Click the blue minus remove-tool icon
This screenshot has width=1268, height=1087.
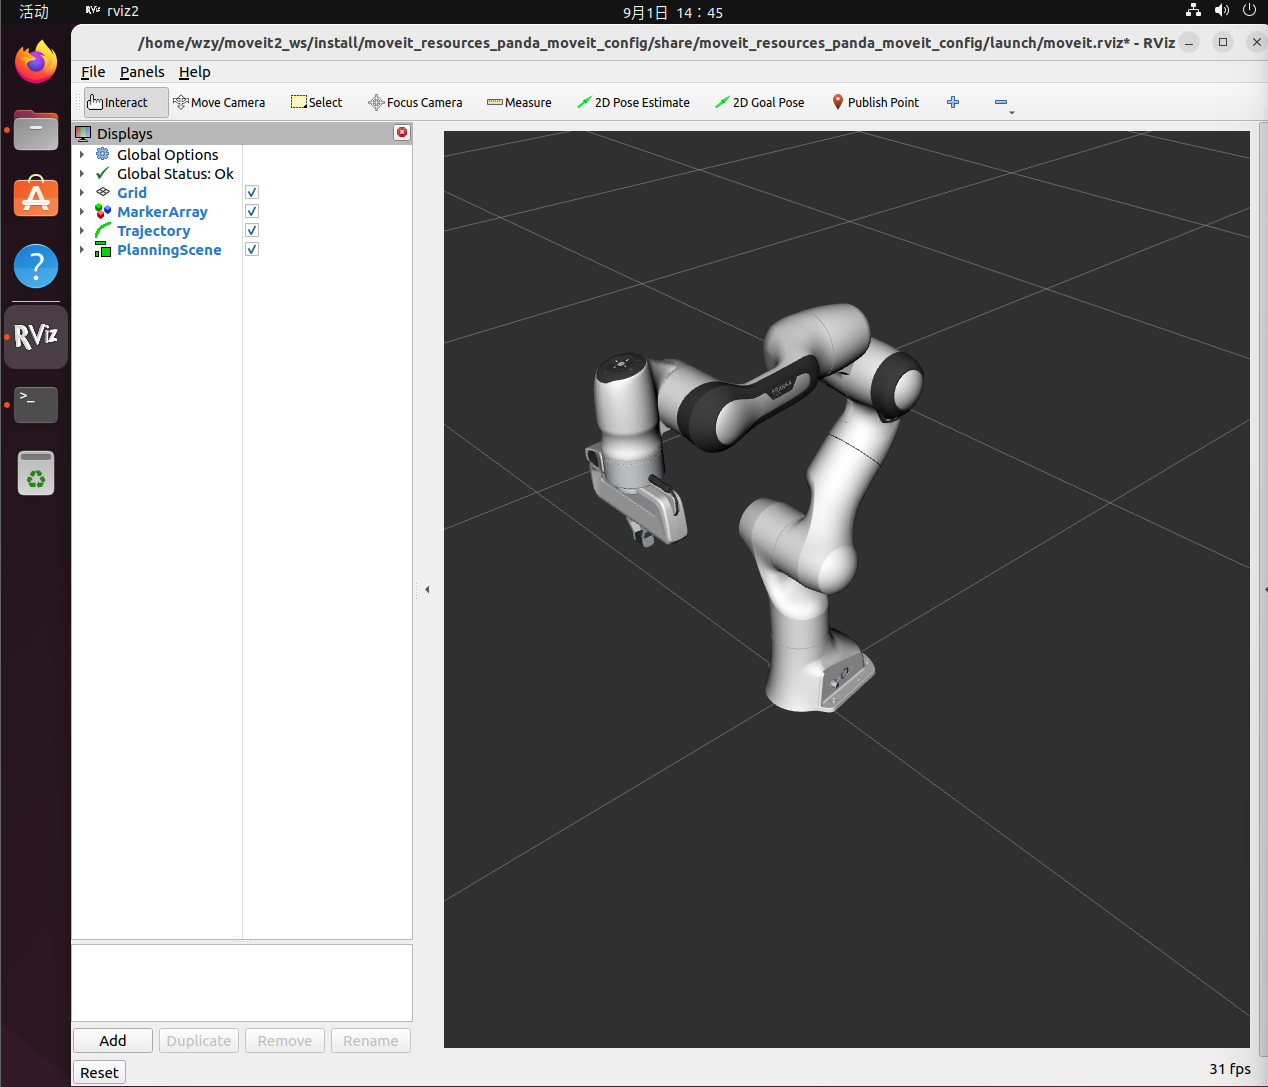1001,102
